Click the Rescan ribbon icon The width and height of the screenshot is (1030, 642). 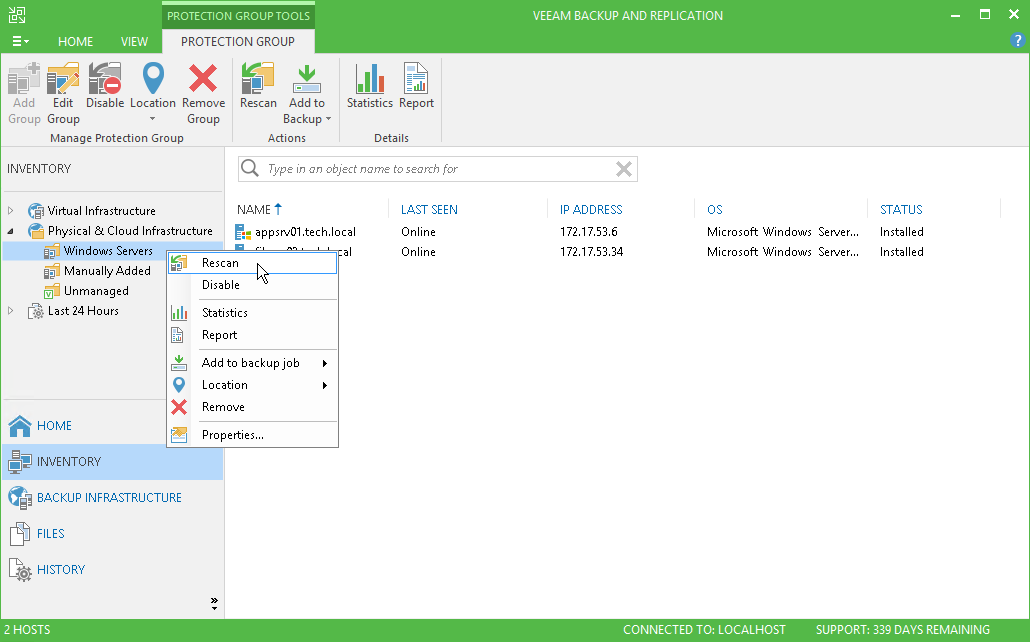(x=258, y=79)
